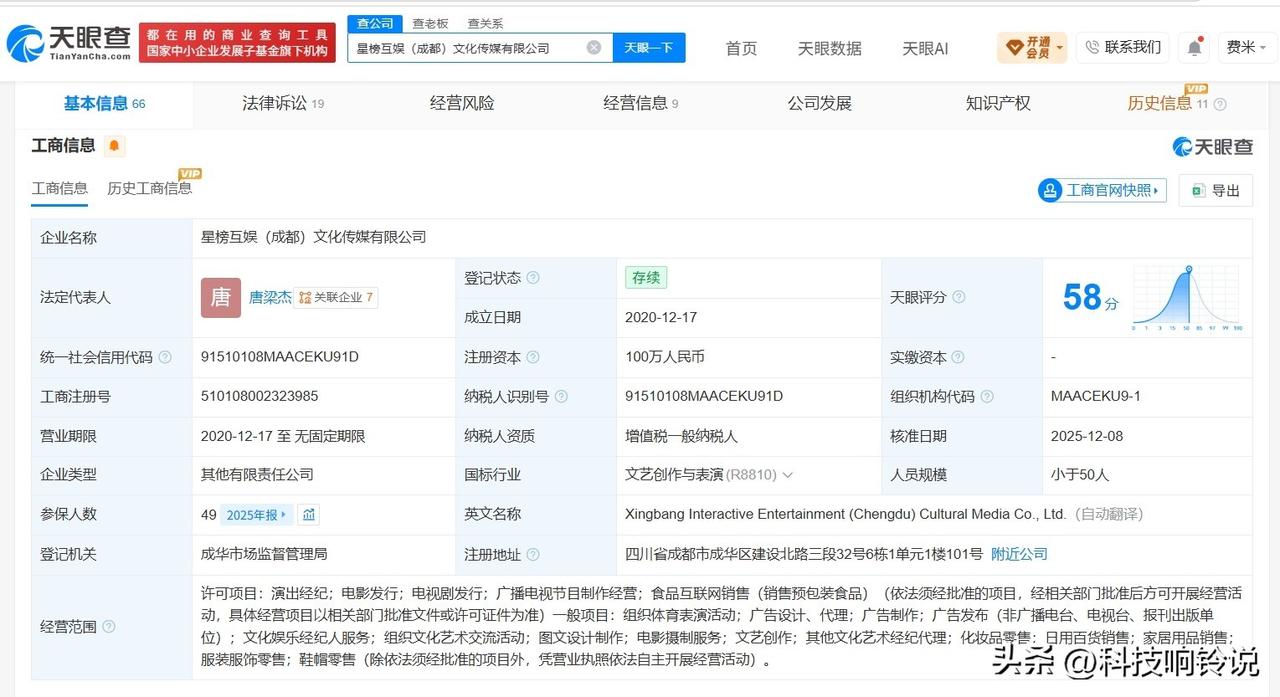Viewport: 1280px width, 697px height.
Task: Click the person icon in 工商官网快照
Action: (x=1050, y=190)
